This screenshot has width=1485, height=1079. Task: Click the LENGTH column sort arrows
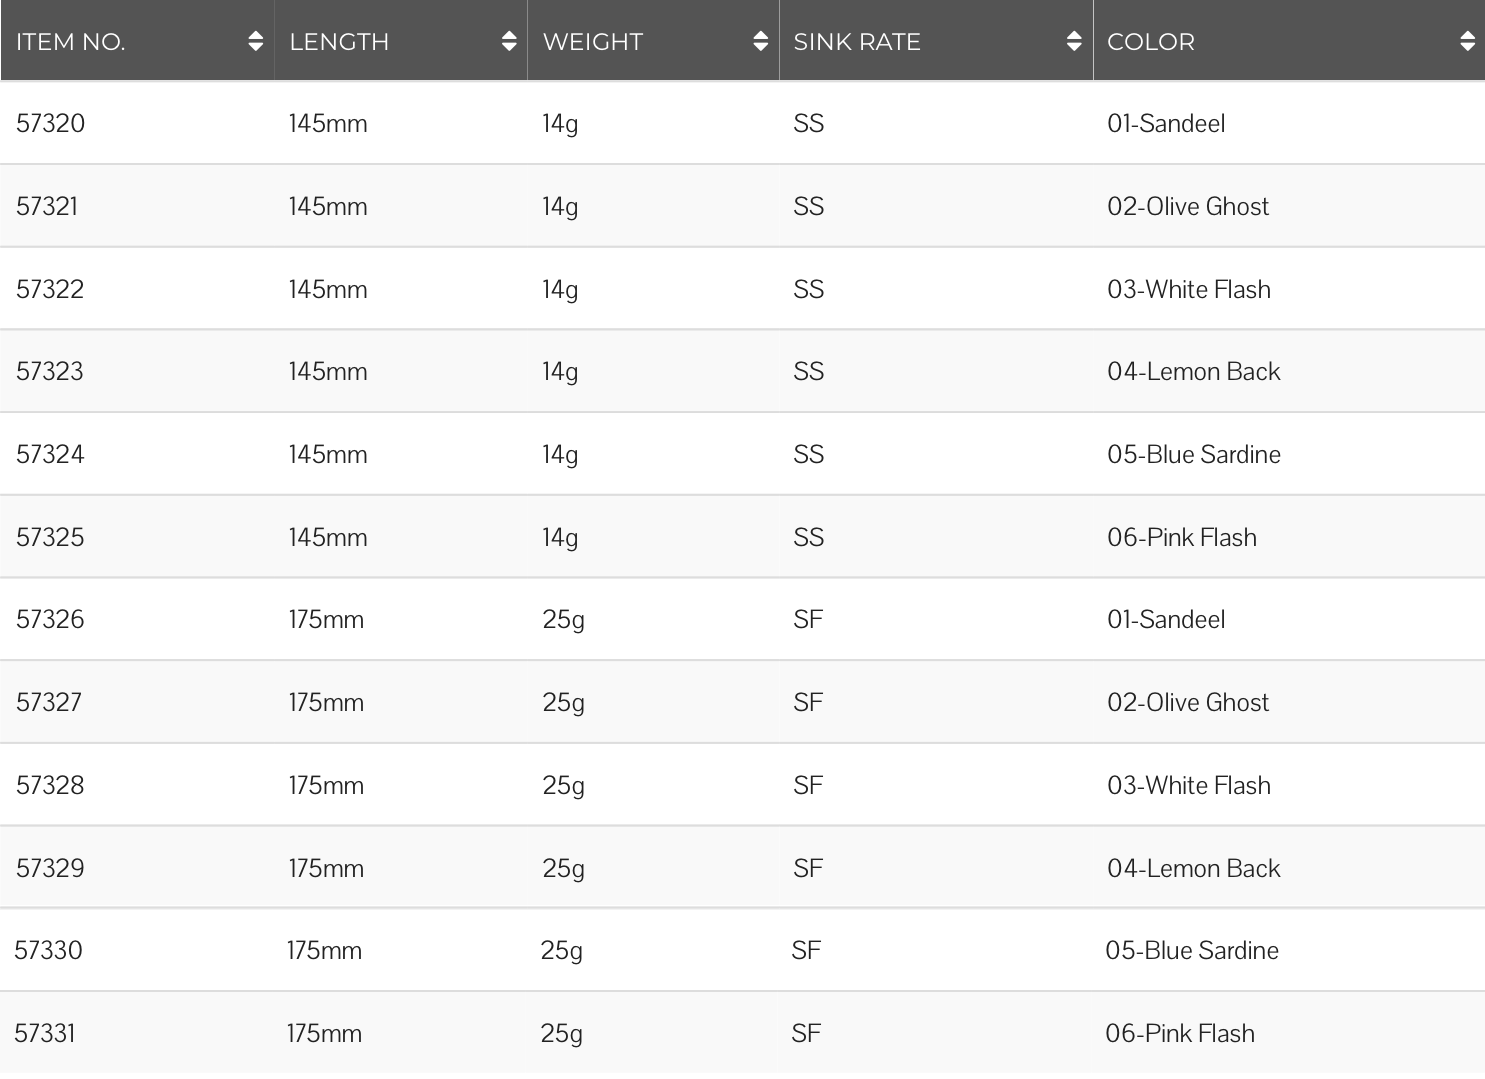(509, 41)
